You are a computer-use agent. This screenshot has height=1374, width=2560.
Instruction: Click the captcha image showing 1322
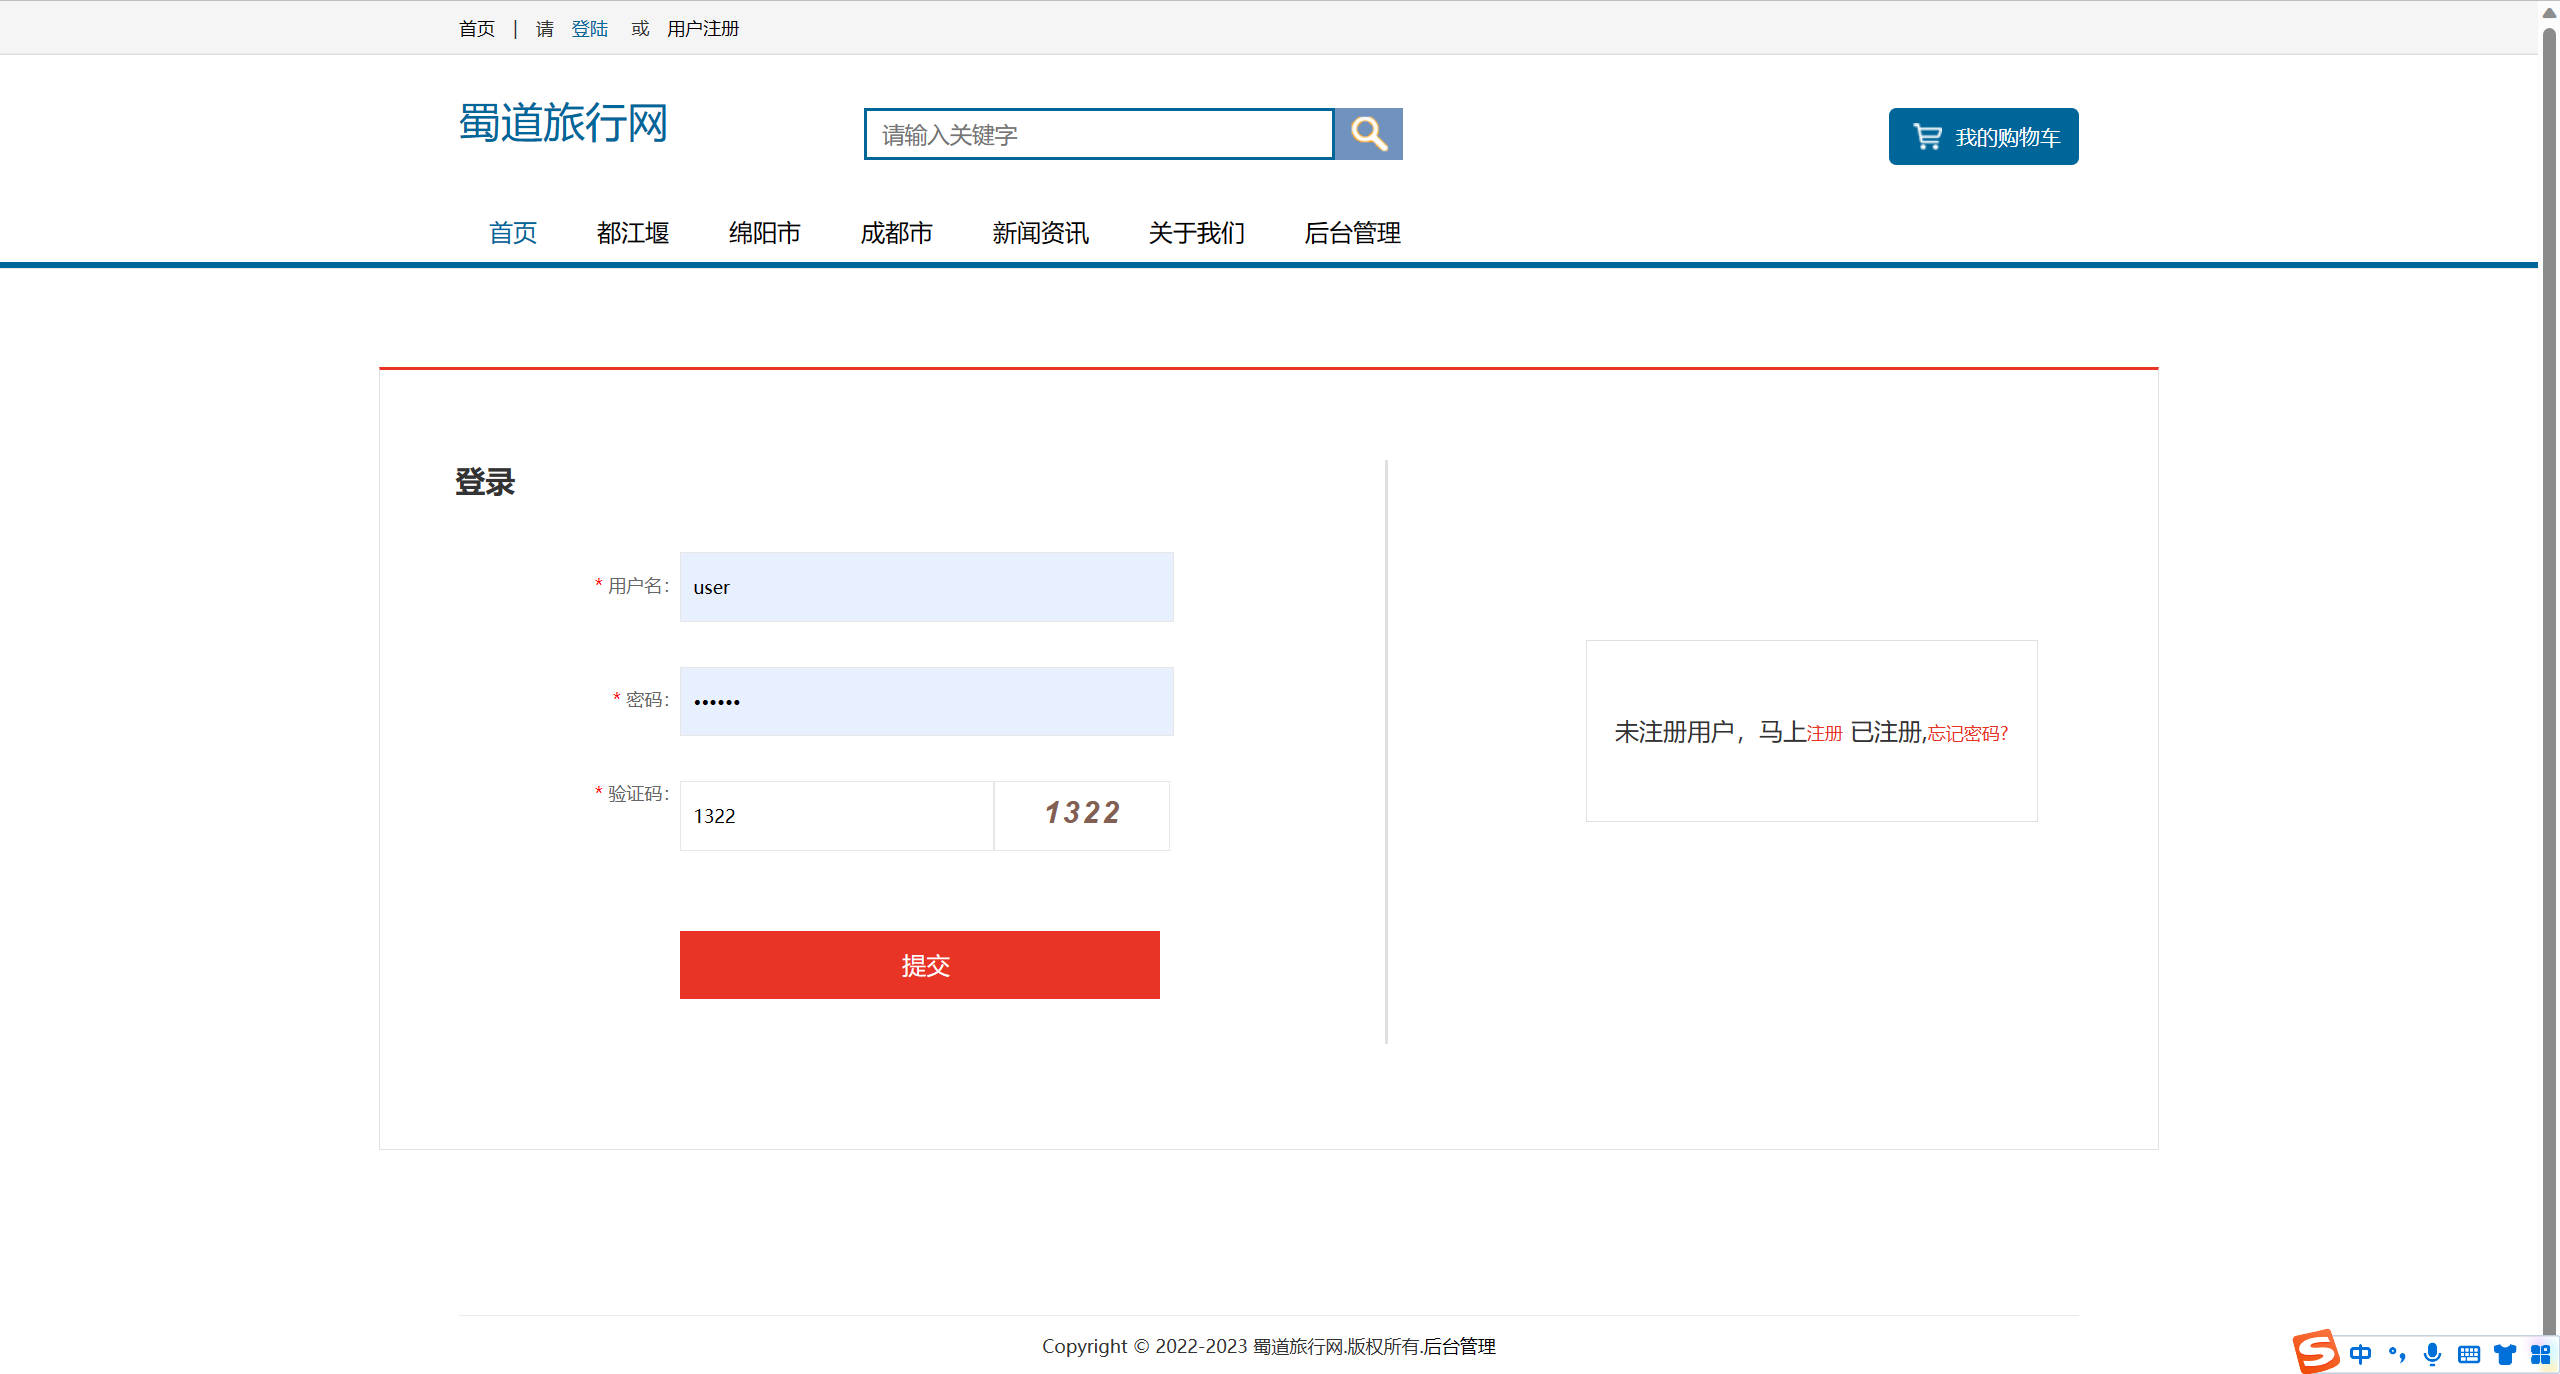pos(1081,814)
